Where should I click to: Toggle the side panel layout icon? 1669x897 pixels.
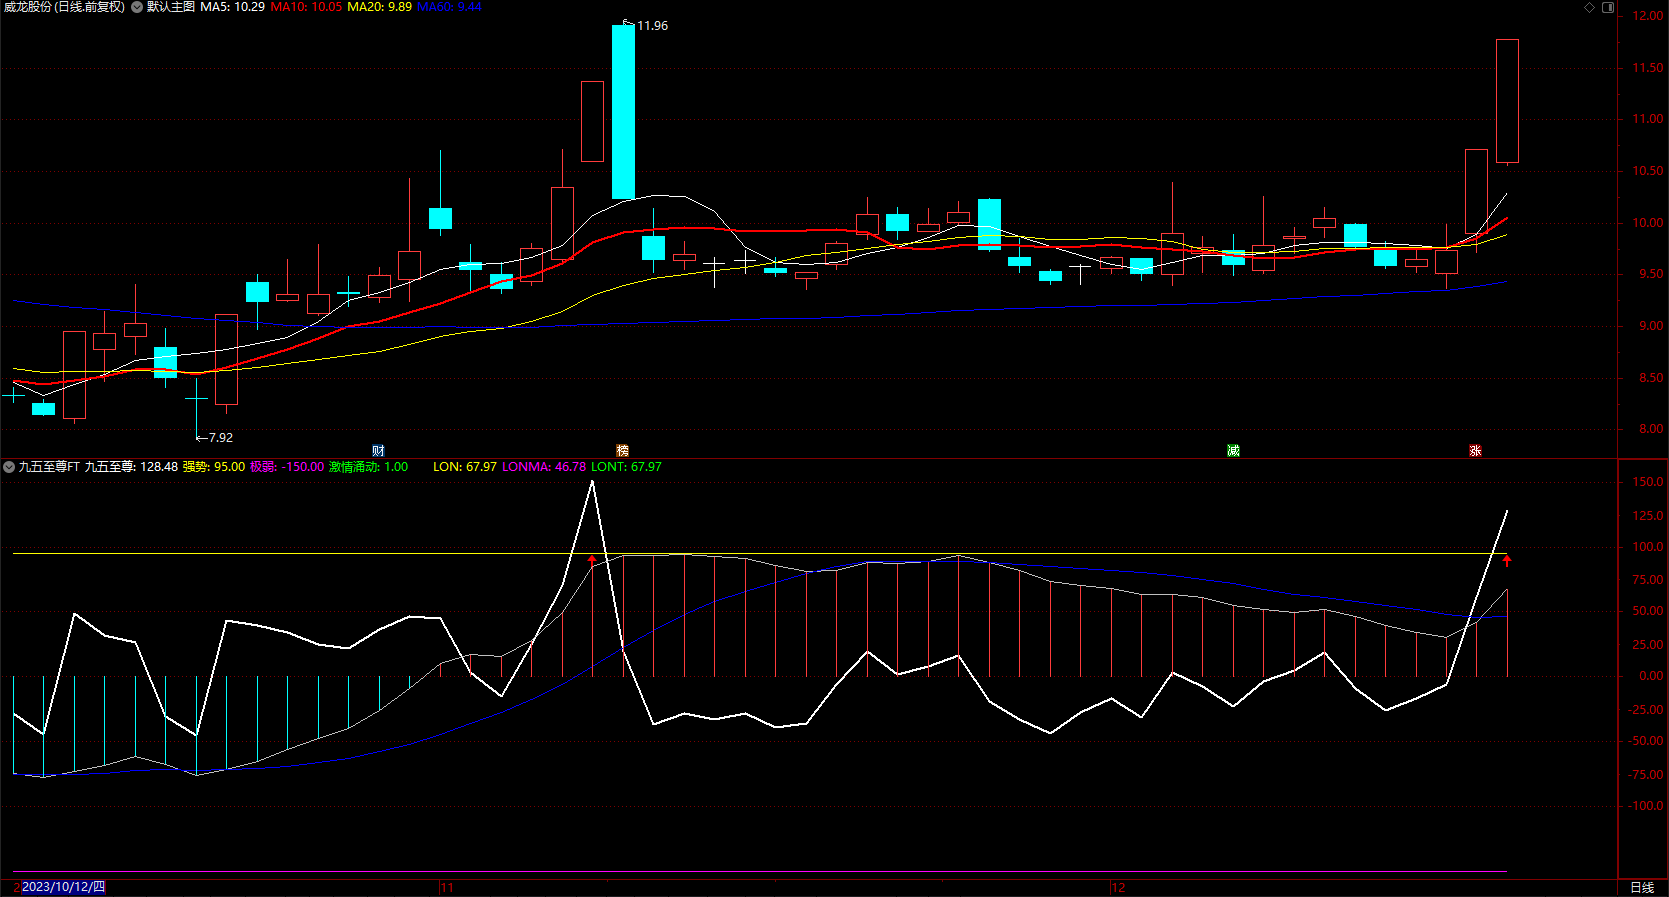(x=1608, y=7)
